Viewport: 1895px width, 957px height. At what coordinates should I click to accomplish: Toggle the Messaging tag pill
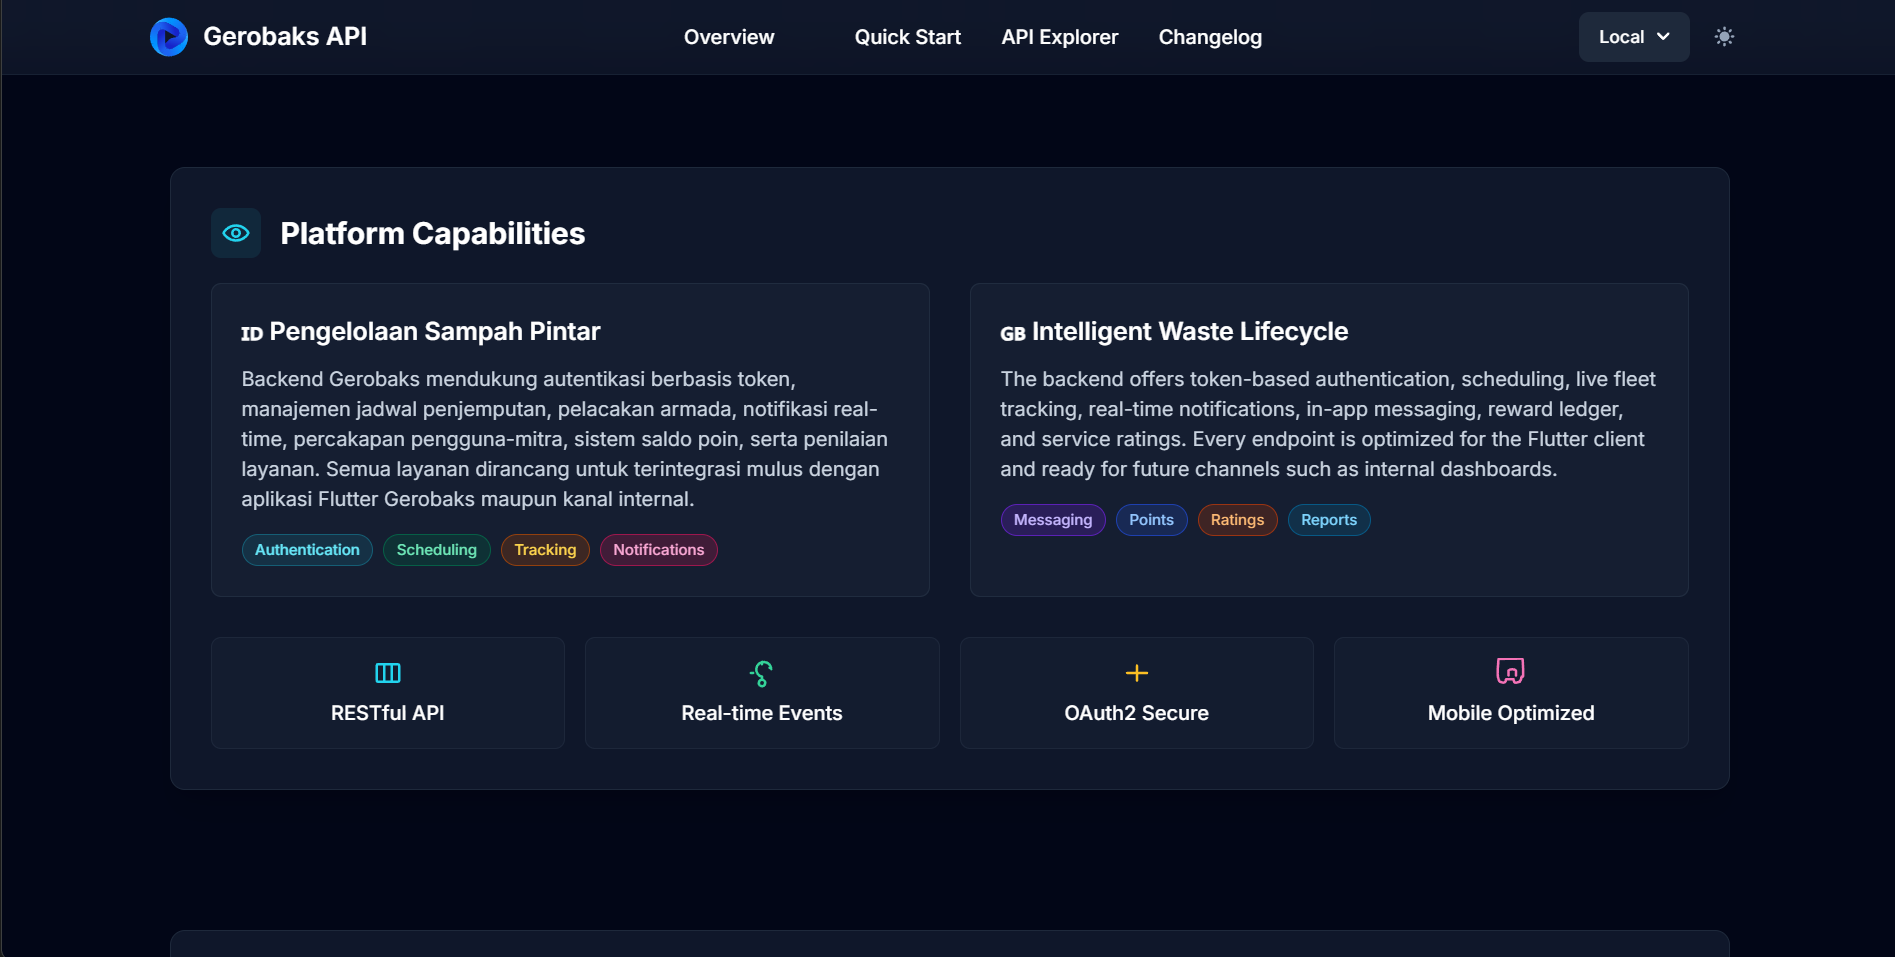click(1052, 519)
